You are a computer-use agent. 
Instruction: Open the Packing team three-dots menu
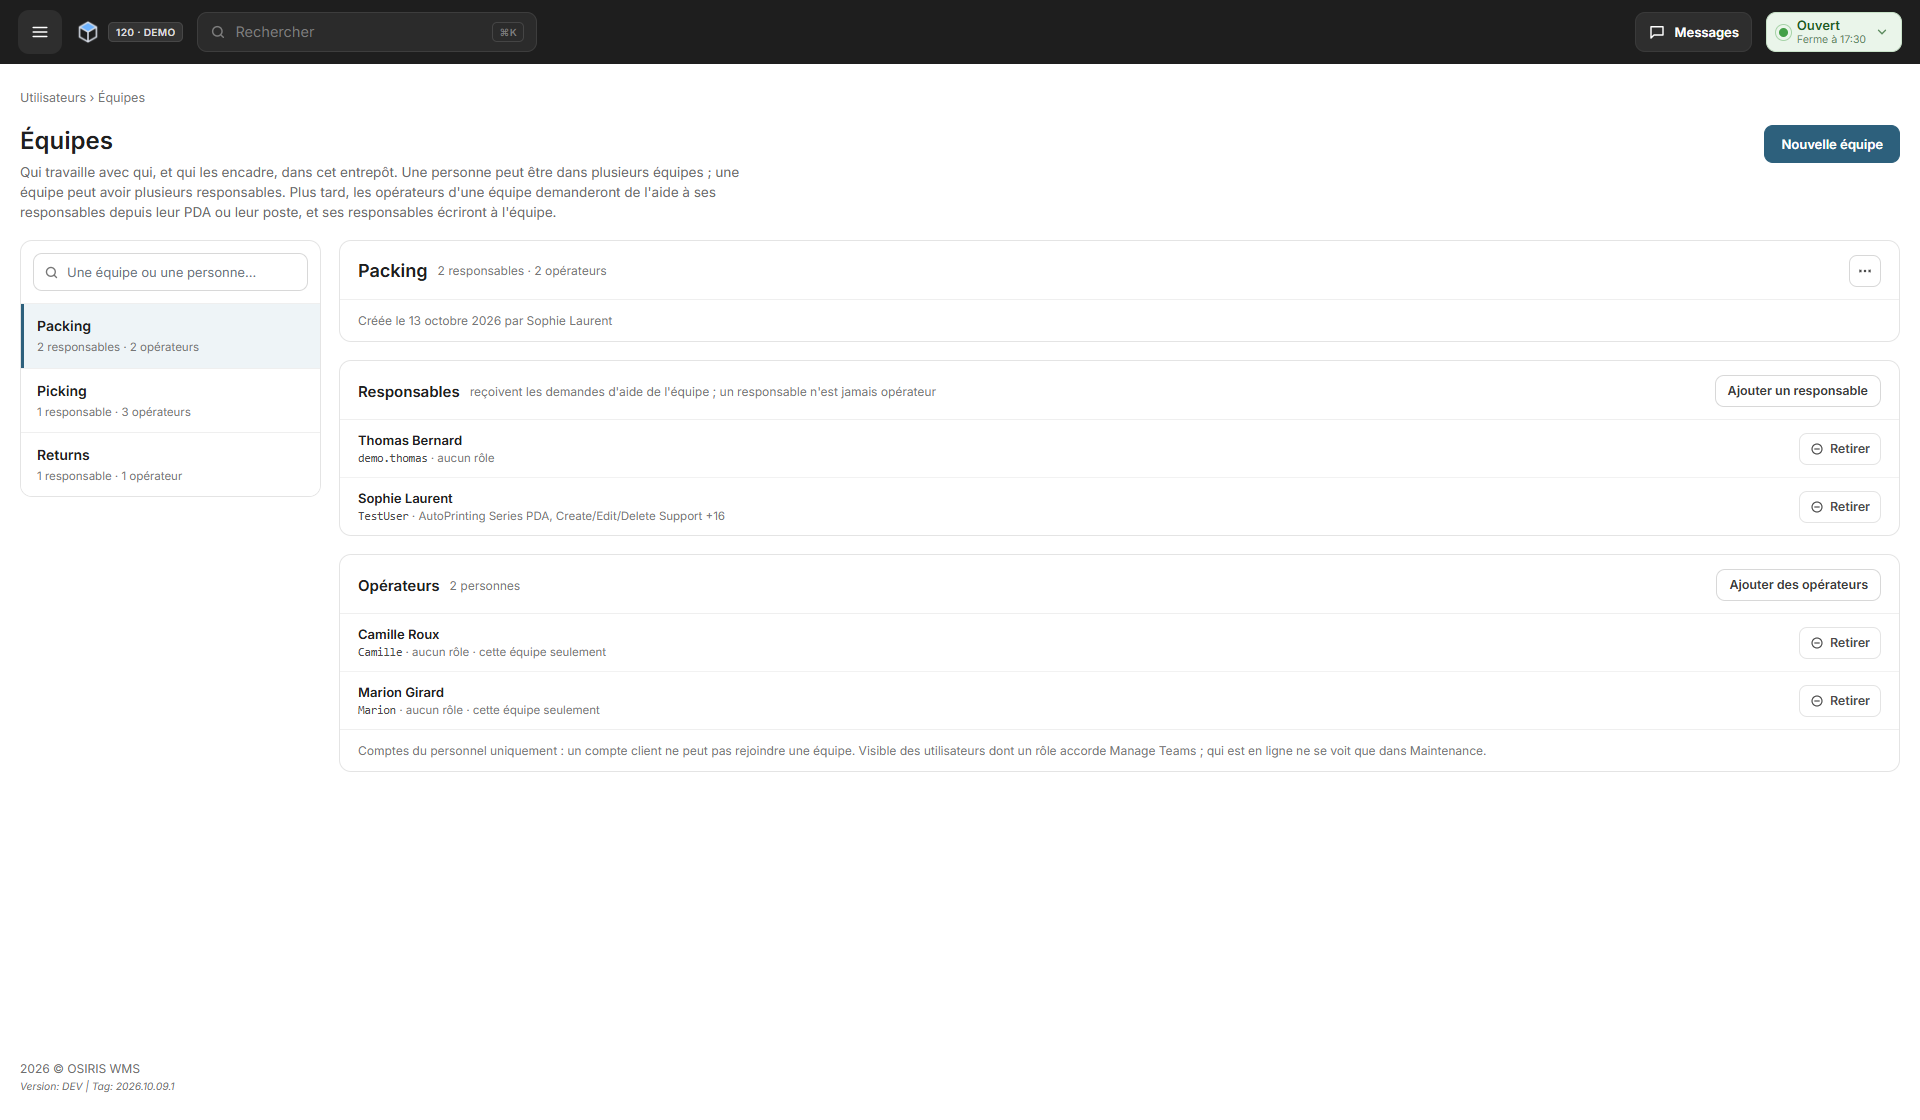point(1864,271)
